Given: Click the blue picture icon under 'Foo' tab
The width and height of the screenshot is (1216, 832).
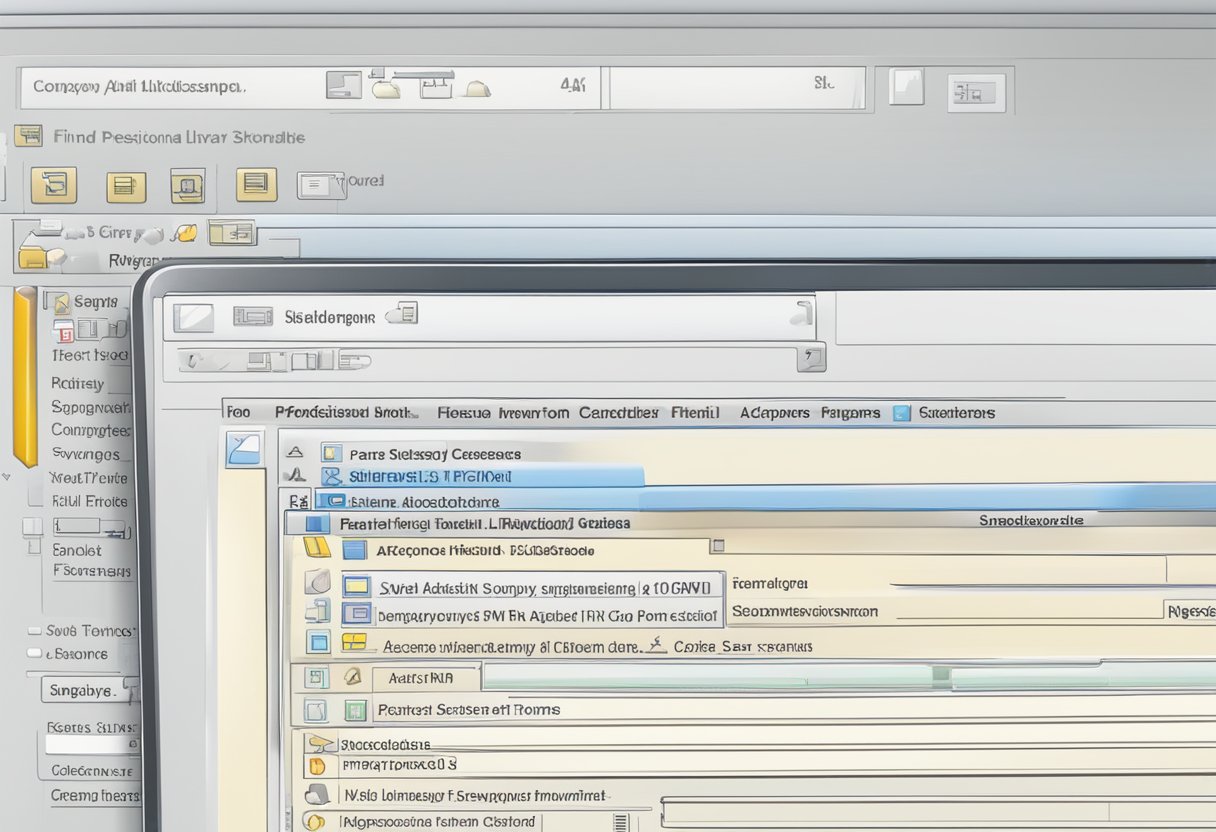Looking at the screenshot, I should pos(244,448).
